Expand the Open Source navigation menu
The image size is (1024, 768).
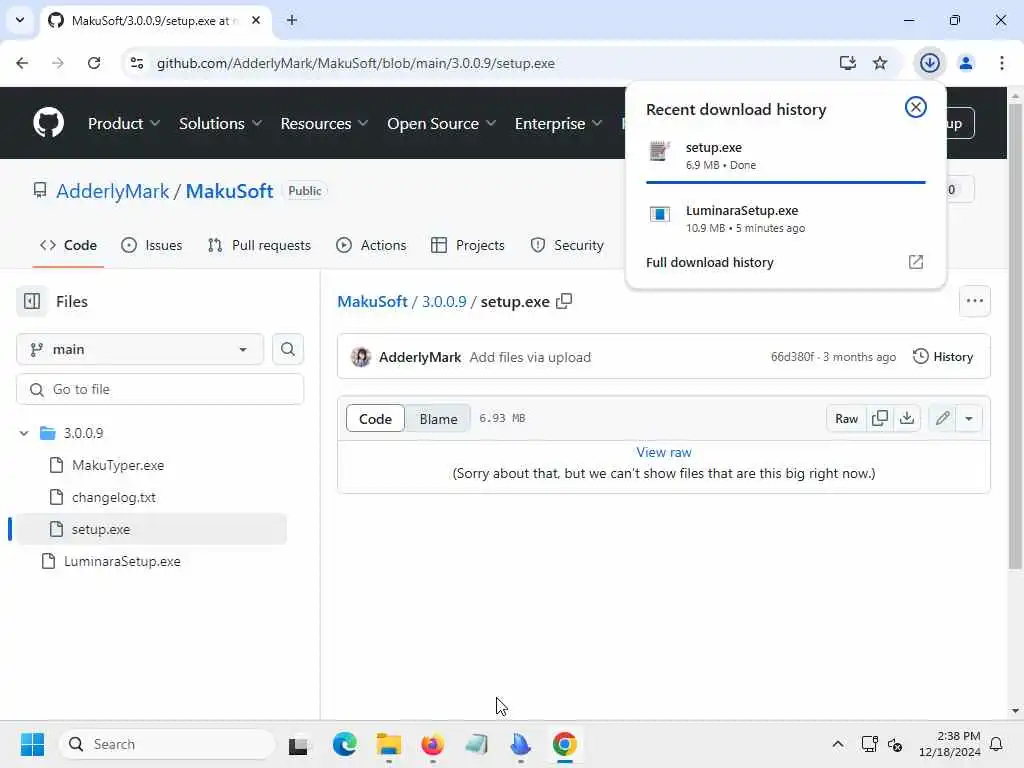click(x=441, y=123)
